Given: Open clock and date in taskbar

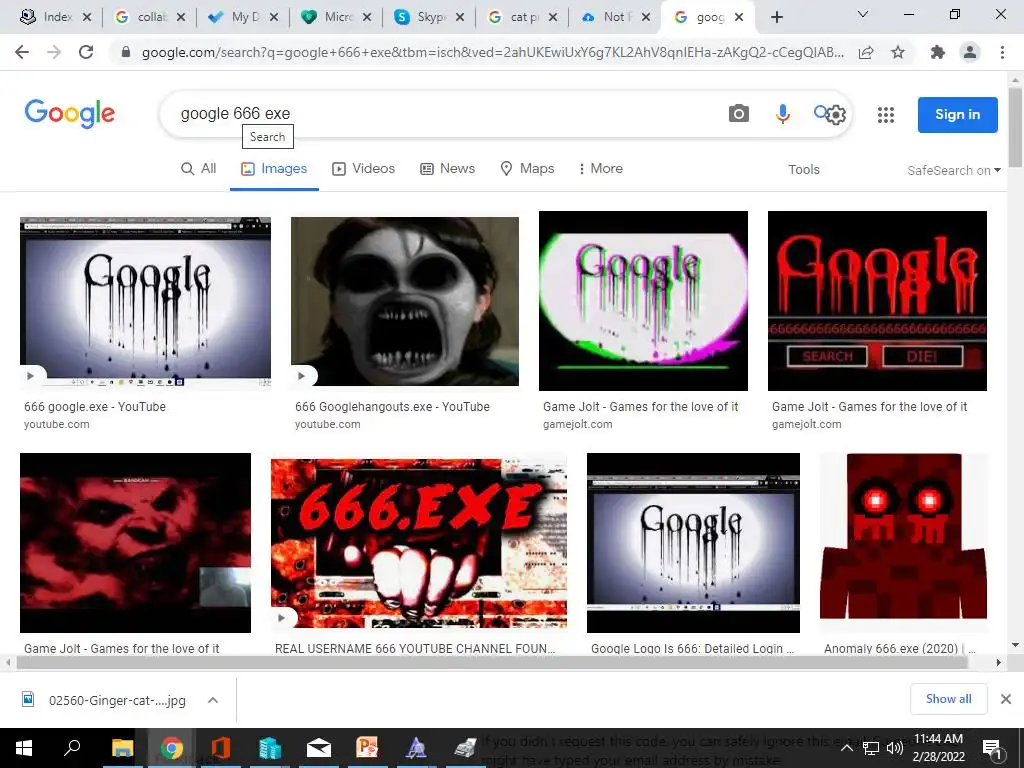Looking at the screenshot, I should click(x=938, y=748).
